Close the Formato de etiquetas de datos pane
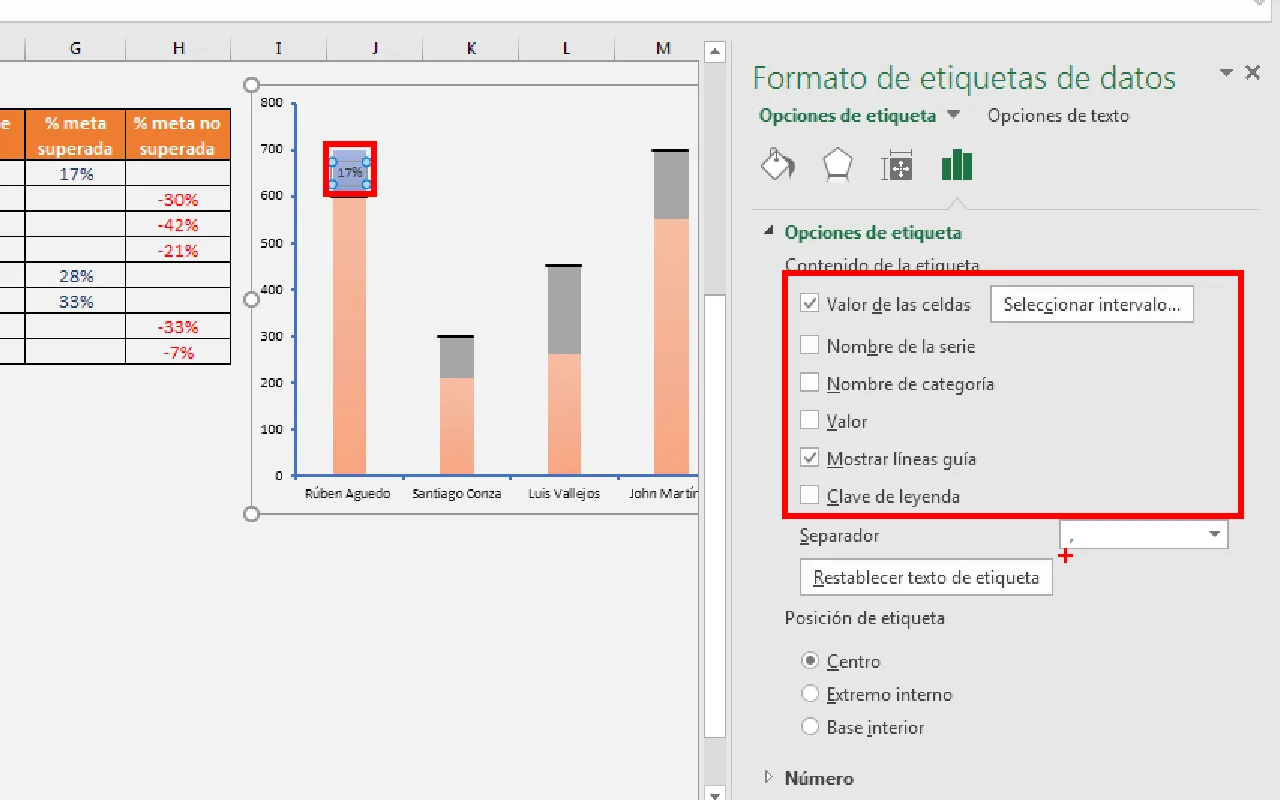Screen dimensions: 1280x800 pos(1252,72)
